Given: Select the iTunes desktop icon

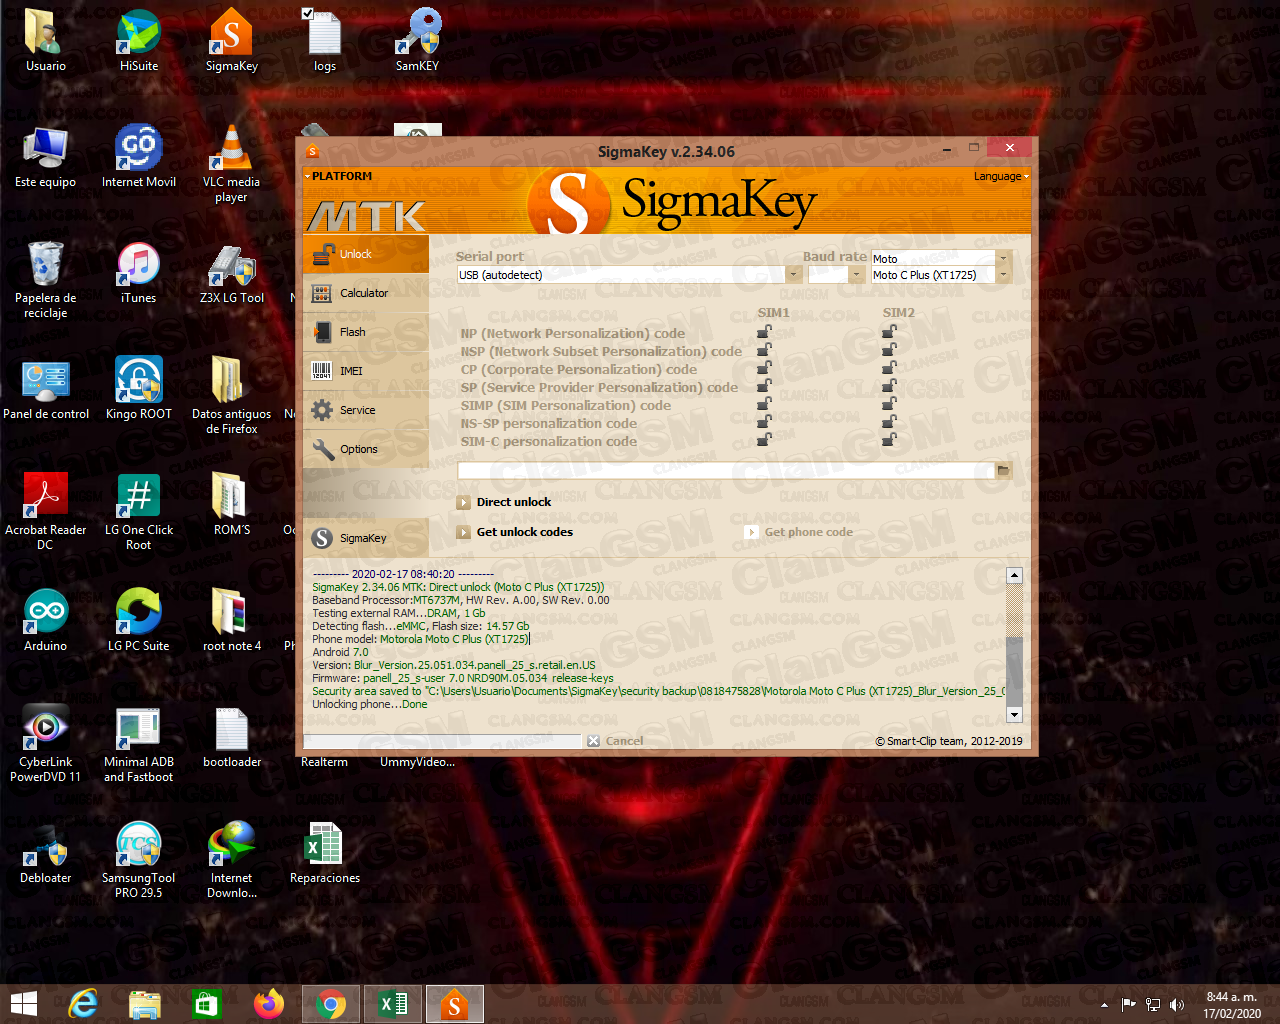Looking at the screenshot, I should 139,274.
